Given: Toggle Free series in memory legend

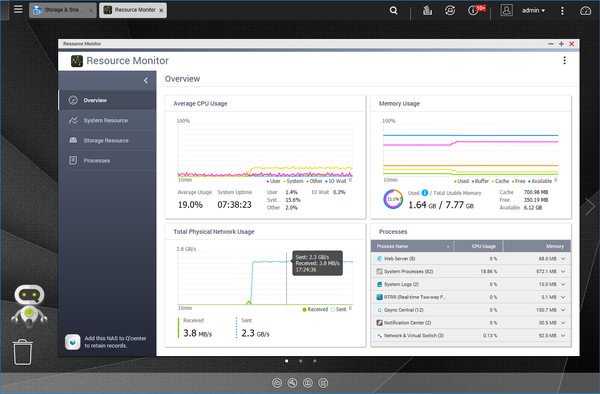Looking at the screenshot, I should (x=518, y=181).
